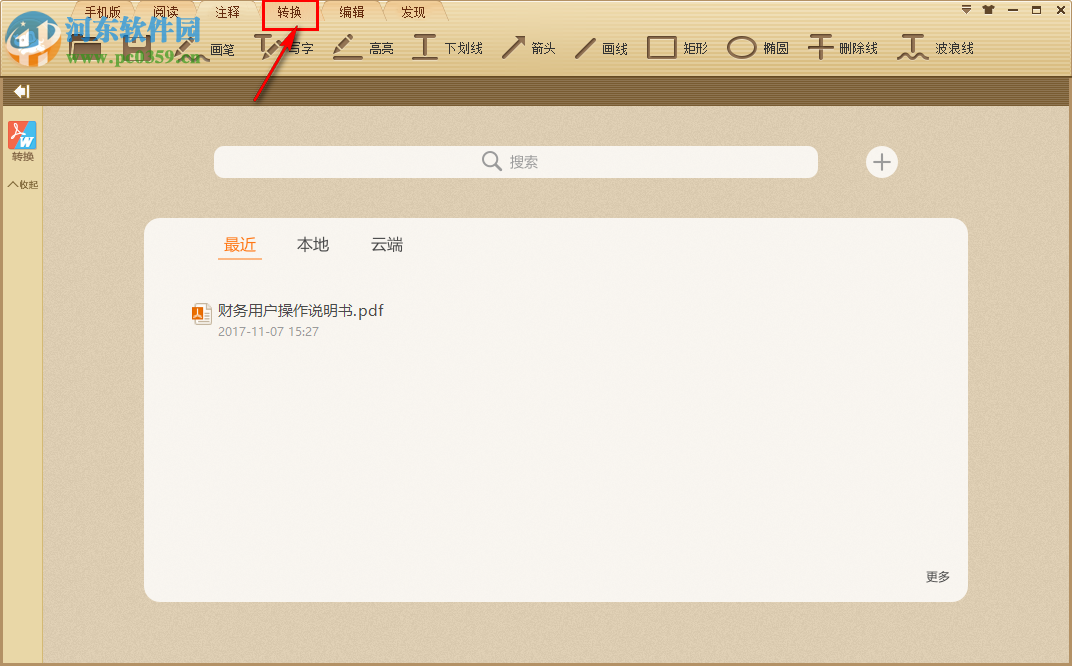Open the PDF-to-Word 转换 converter
This screenshot has width=1072, height=666.
tap(22, 140)
